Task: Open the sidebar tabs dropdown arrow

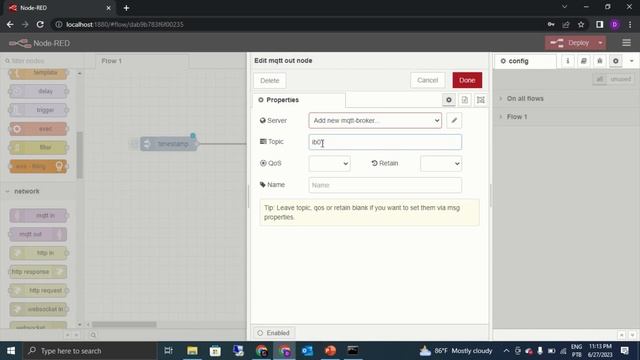Action: click(x=631, y=61)
